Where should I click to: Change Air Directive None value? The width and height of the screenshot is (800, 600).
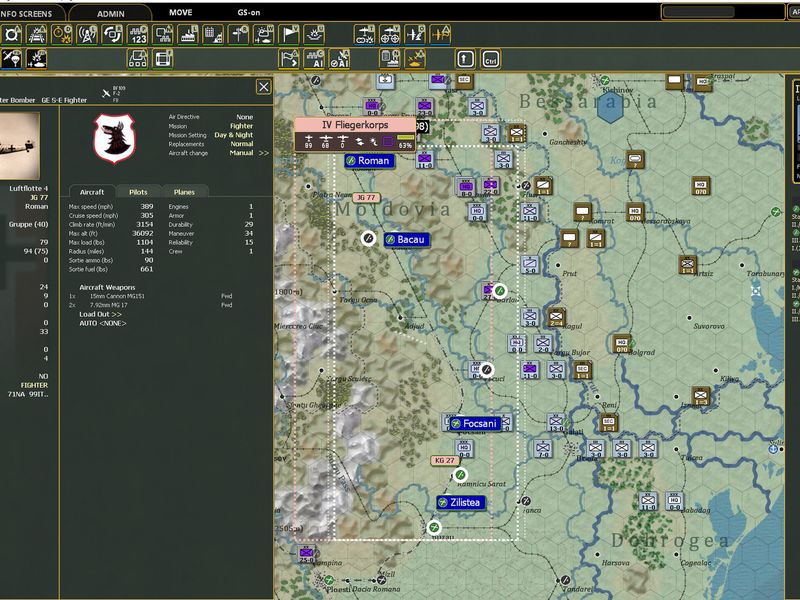(x=244, y=117)
